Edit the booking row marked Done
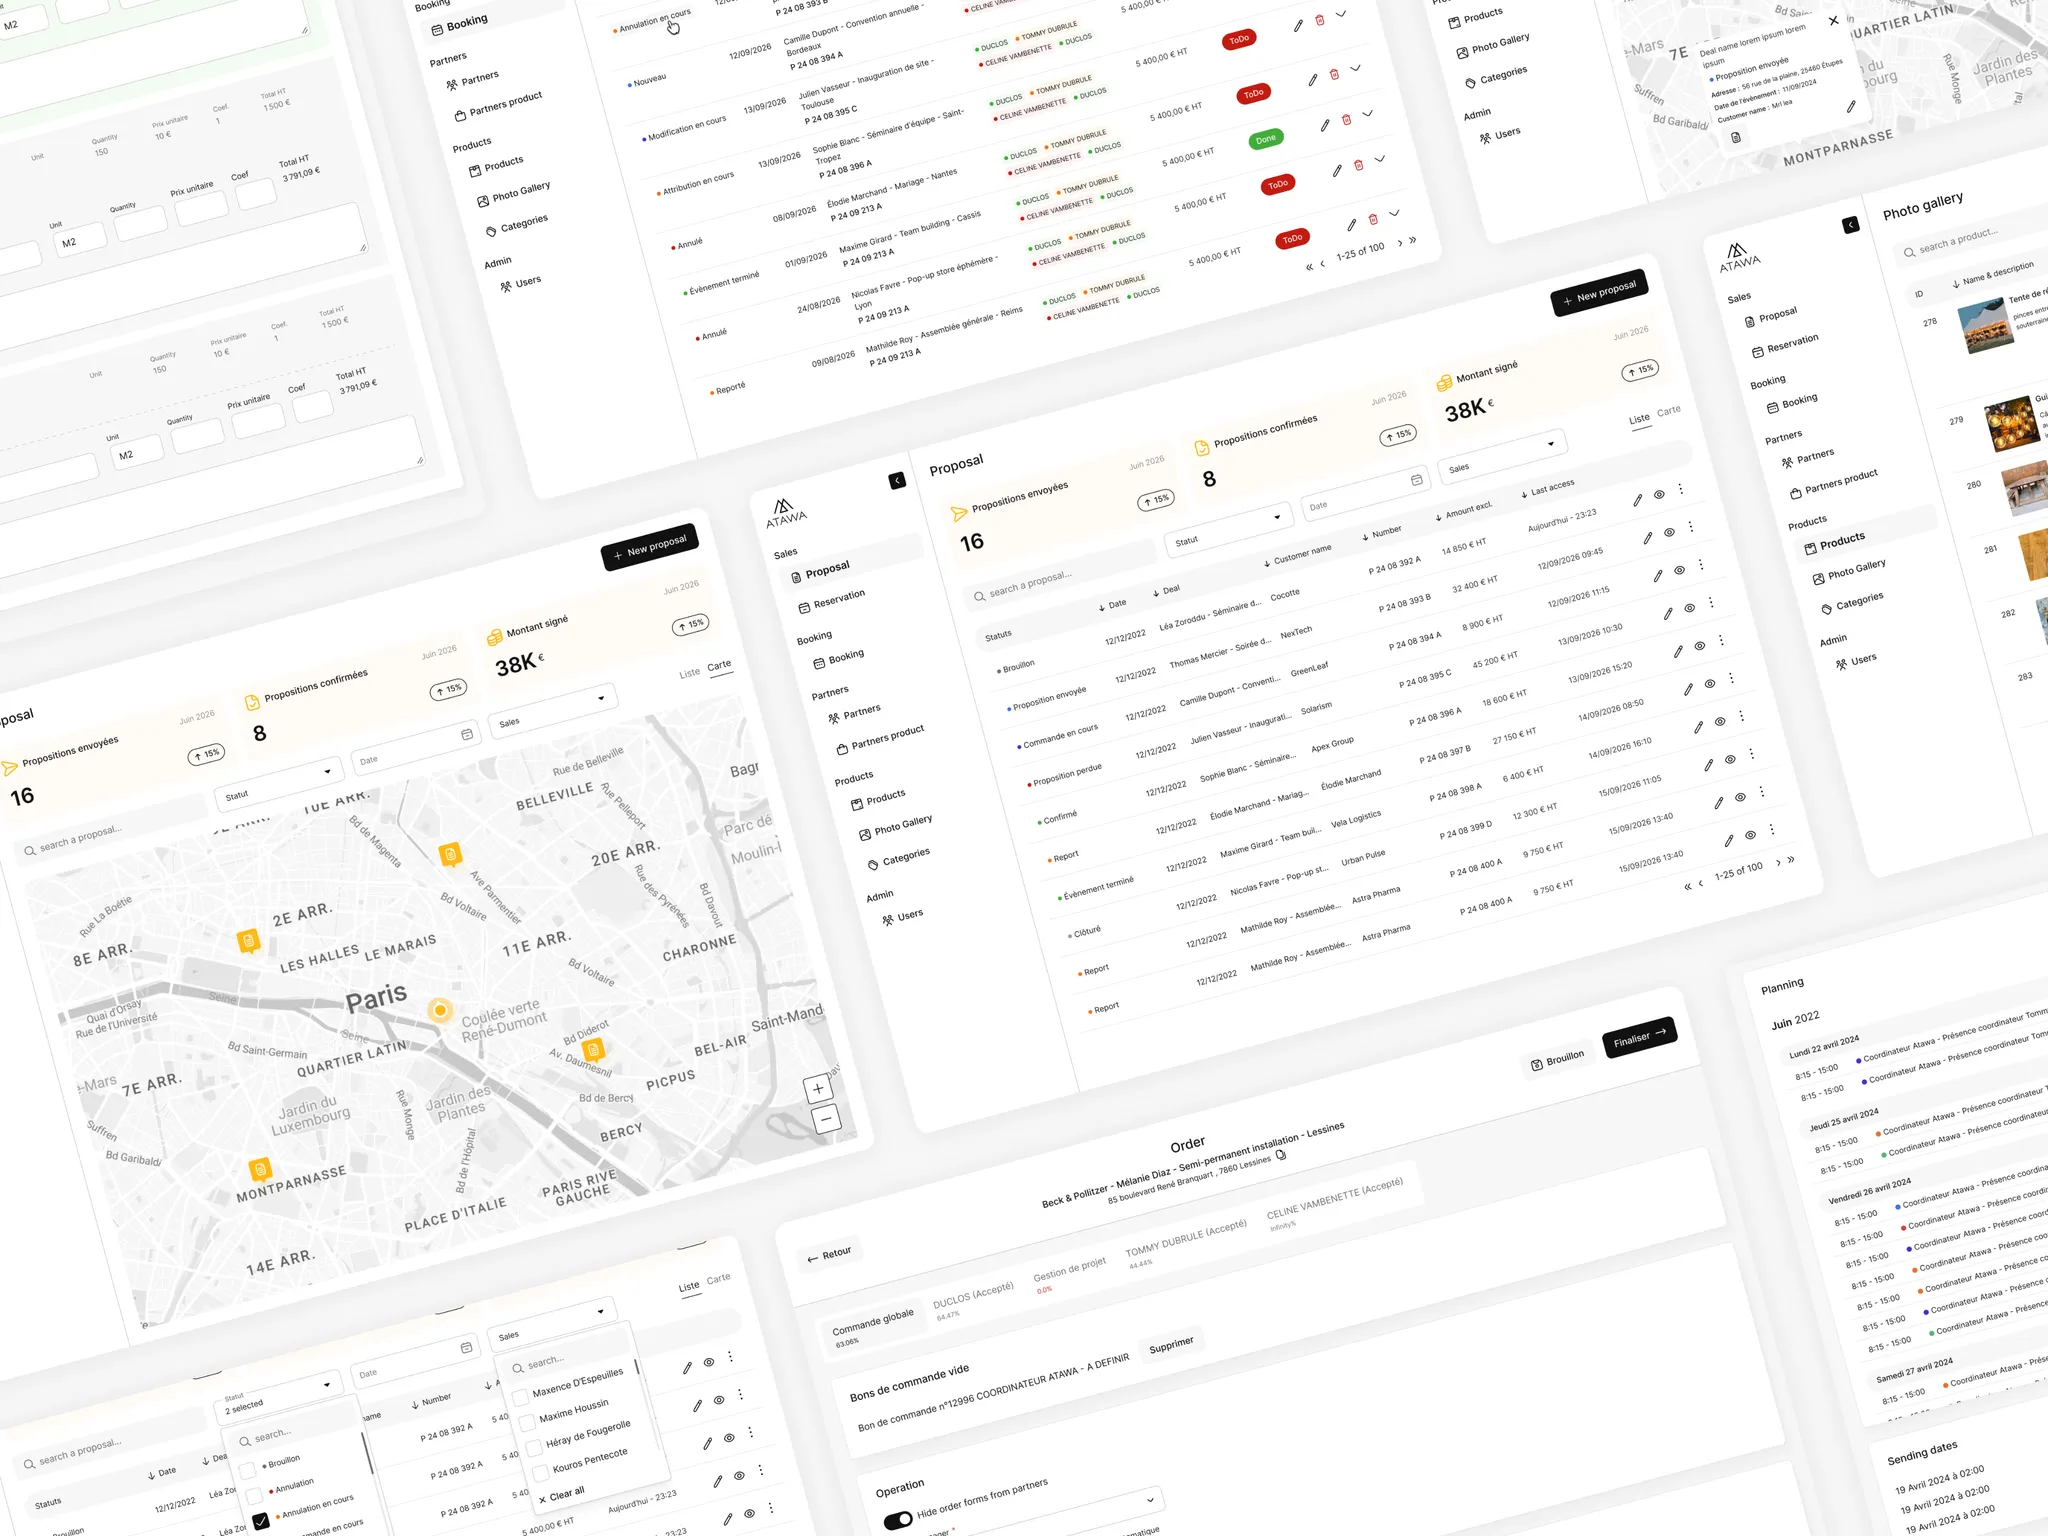This screenshot has width=2048, height=1536. point(1325,125)
